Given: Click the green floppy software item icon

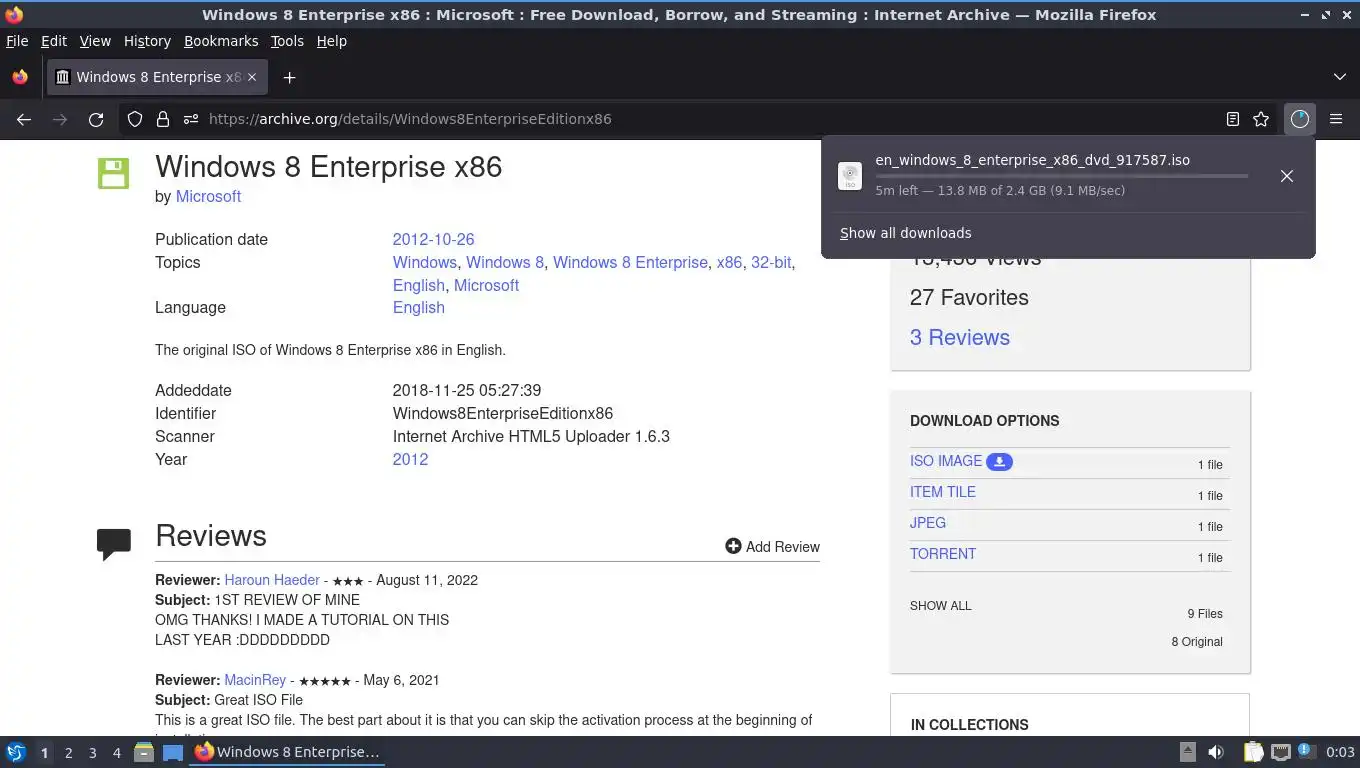Looking at the screenshot, I should tap(113, 173).
